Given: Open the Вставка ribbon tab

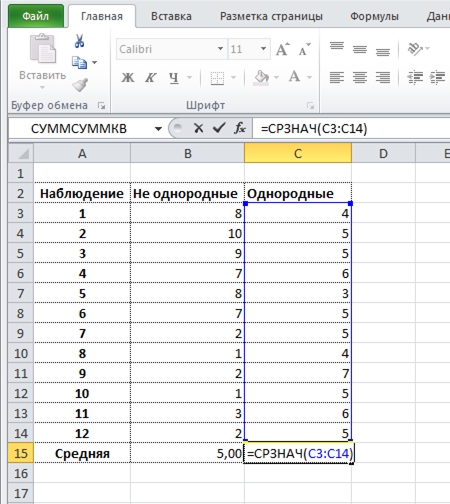Looking at the screenshot, I should [171, 16].
